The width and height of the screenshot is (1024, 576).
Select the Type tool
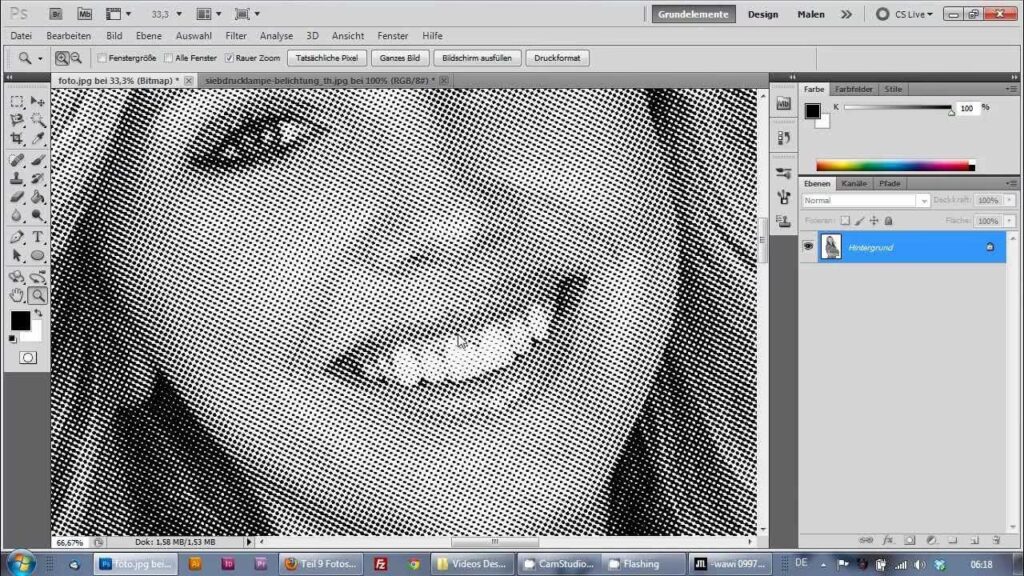click(38, 237)
